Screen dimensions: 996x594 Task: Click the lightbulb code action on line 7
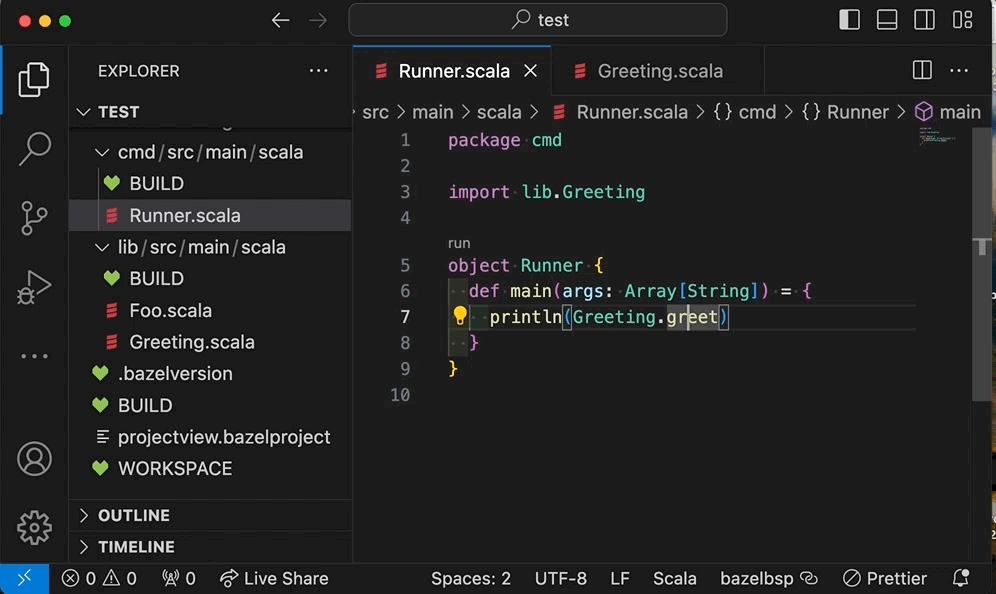coord(459,316)
